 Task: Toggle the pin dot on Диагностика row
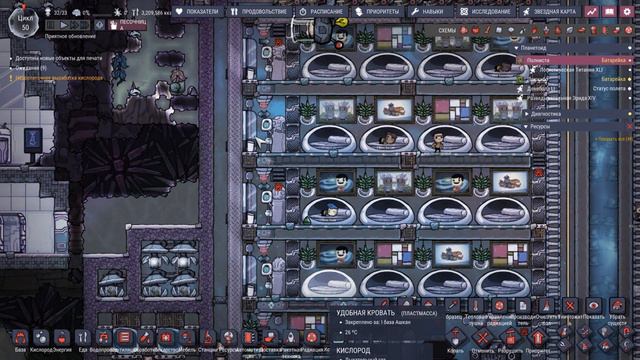click(630, 114)
